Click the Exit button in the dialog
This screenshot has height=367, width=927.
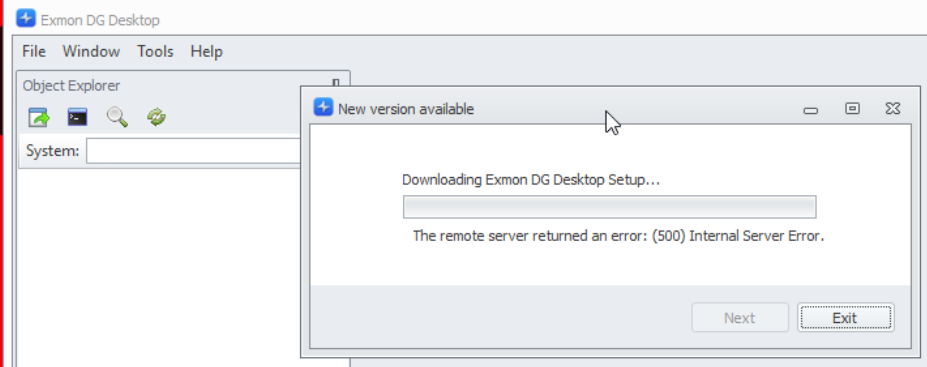(845, 318)
